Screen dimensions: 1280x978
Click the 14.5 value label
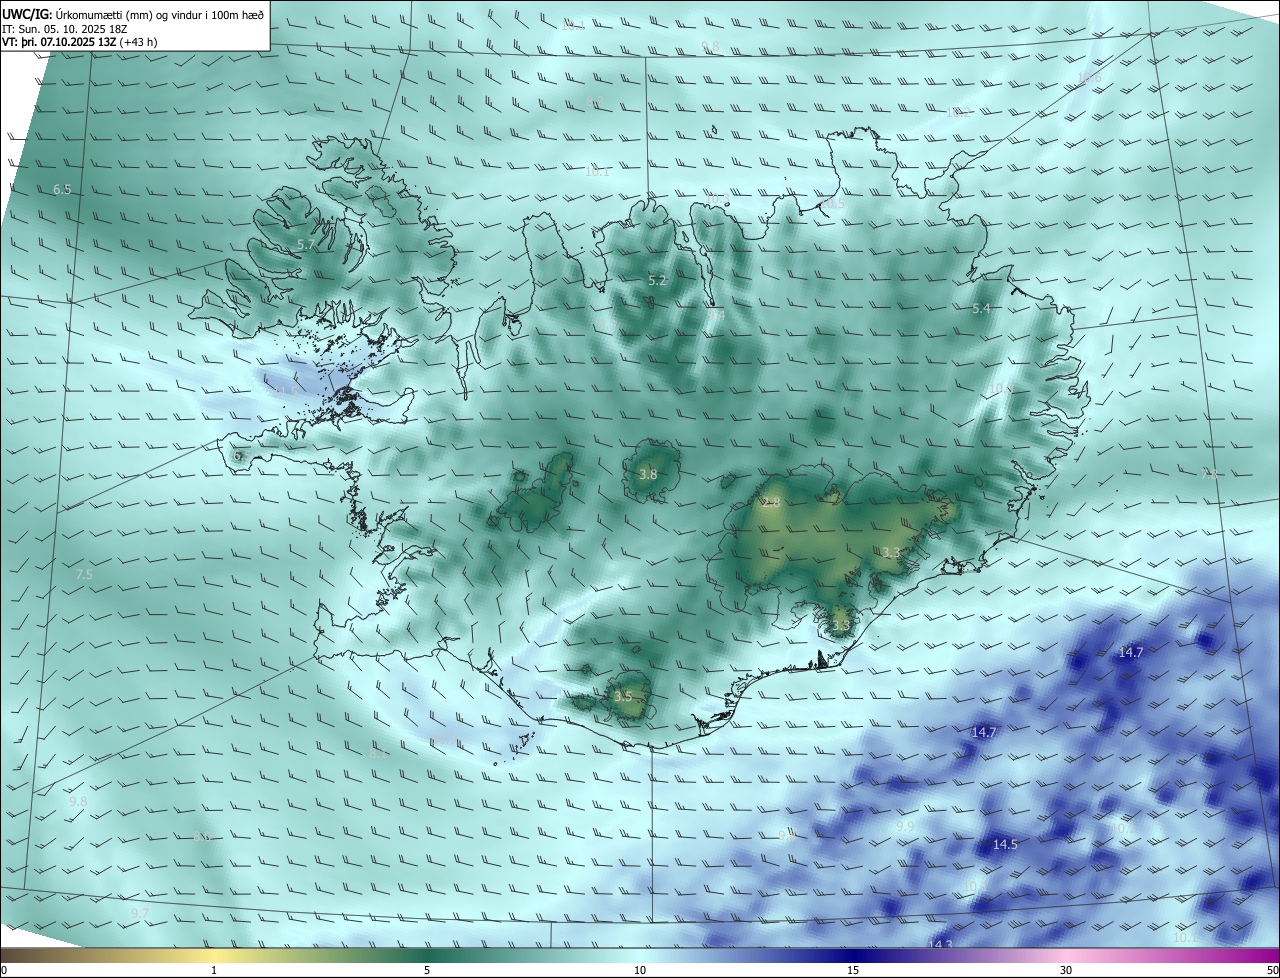coord(1005,844)
